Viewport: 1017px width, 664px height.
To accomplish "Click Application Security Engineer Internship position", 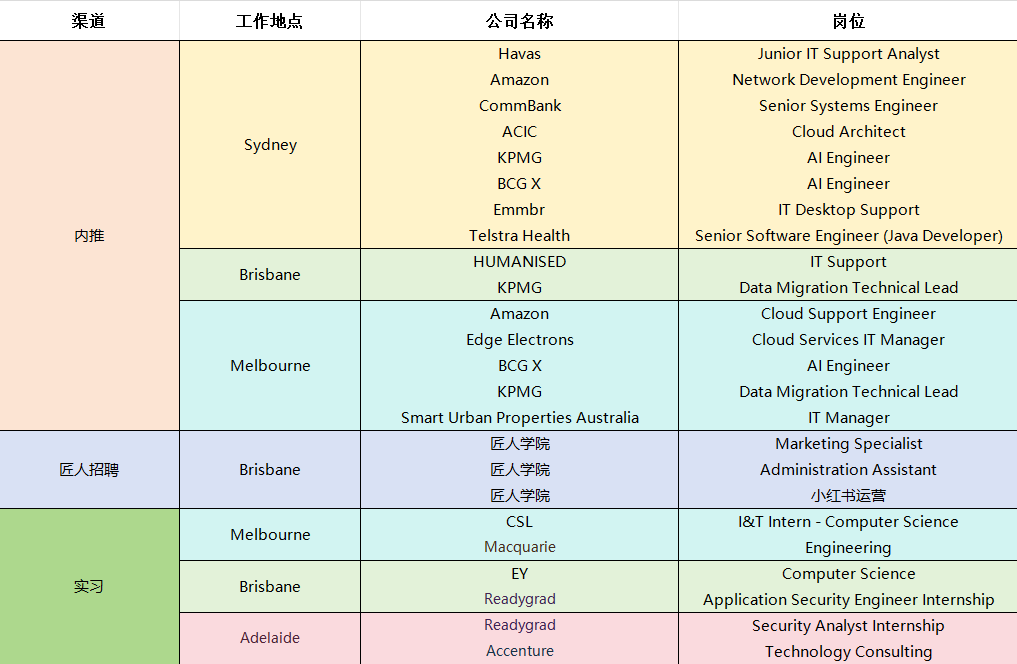I will coord(848,600).
